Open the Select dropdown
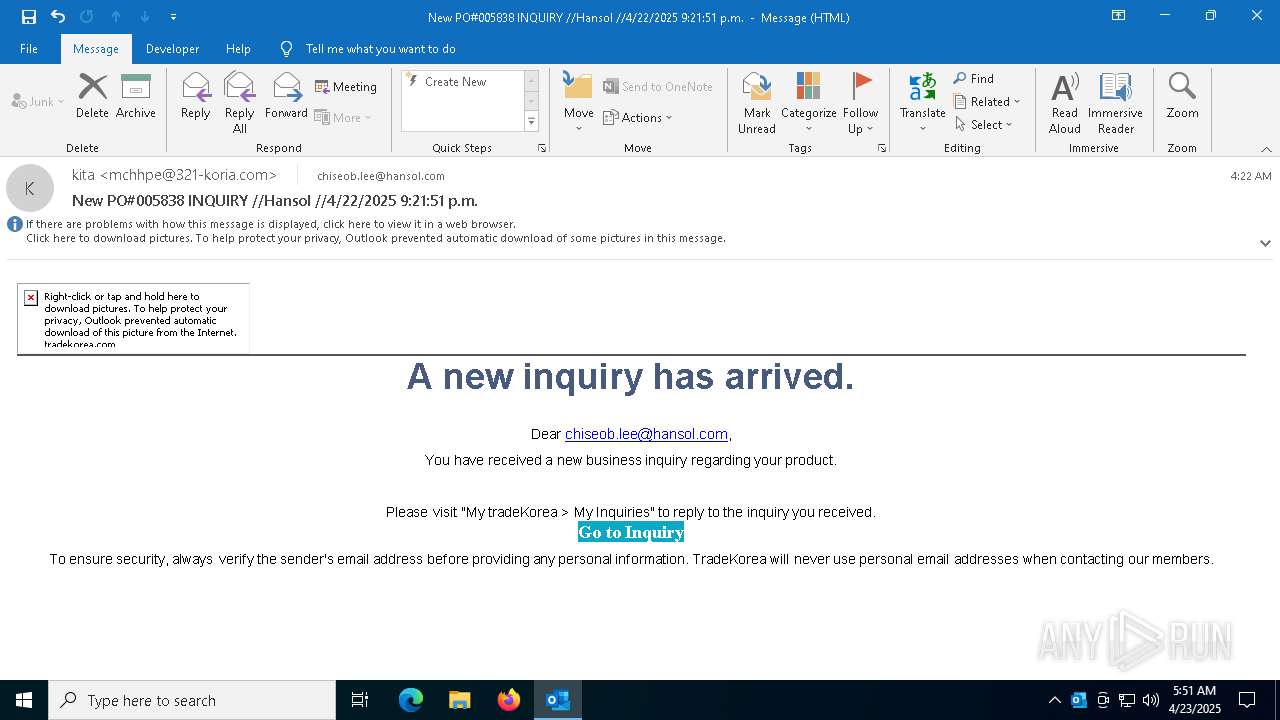Viewport: 1280px width, 720px height. [x=984, y=125]
